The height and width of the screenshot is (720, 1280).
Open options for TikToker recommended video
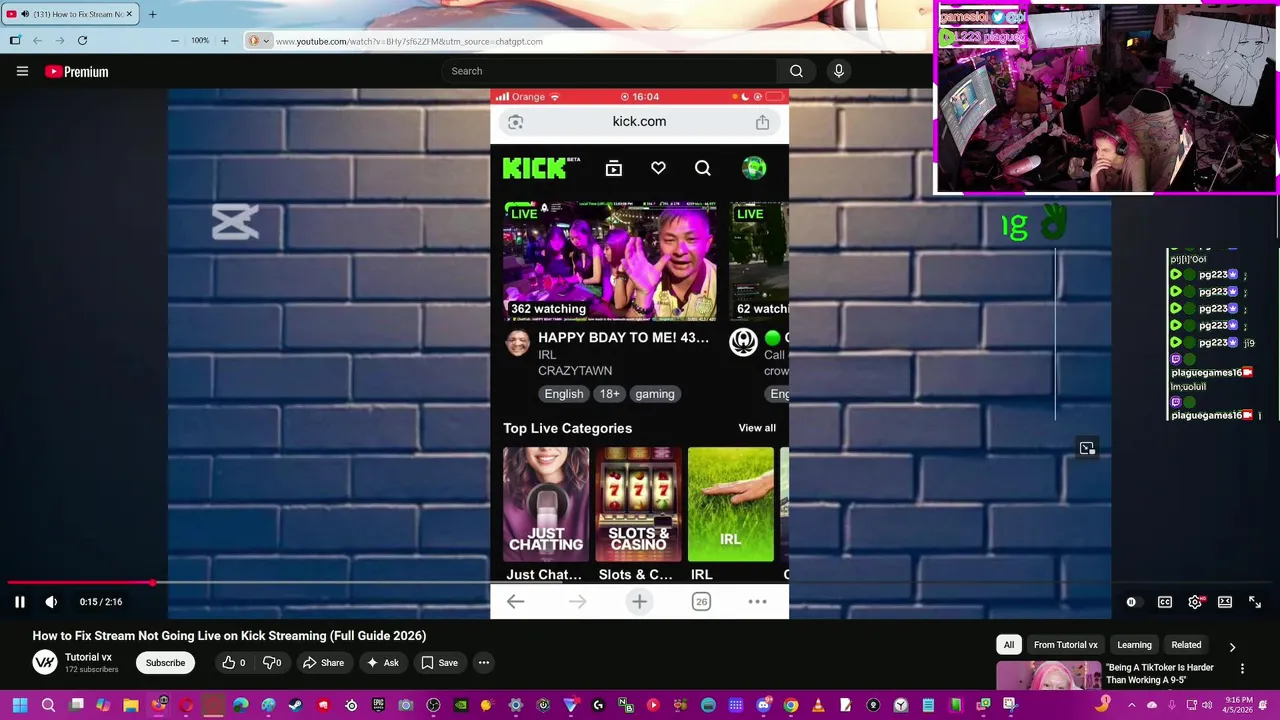[1242, 669]
